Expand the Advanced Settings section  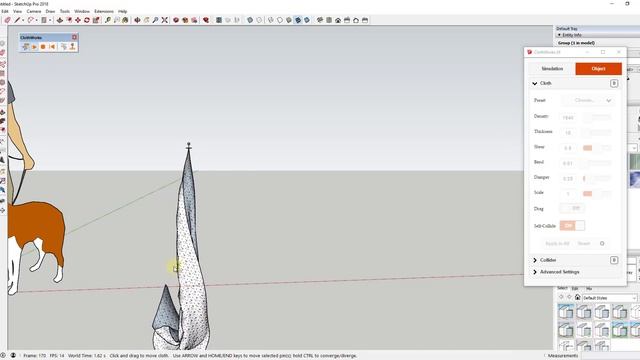535,272
